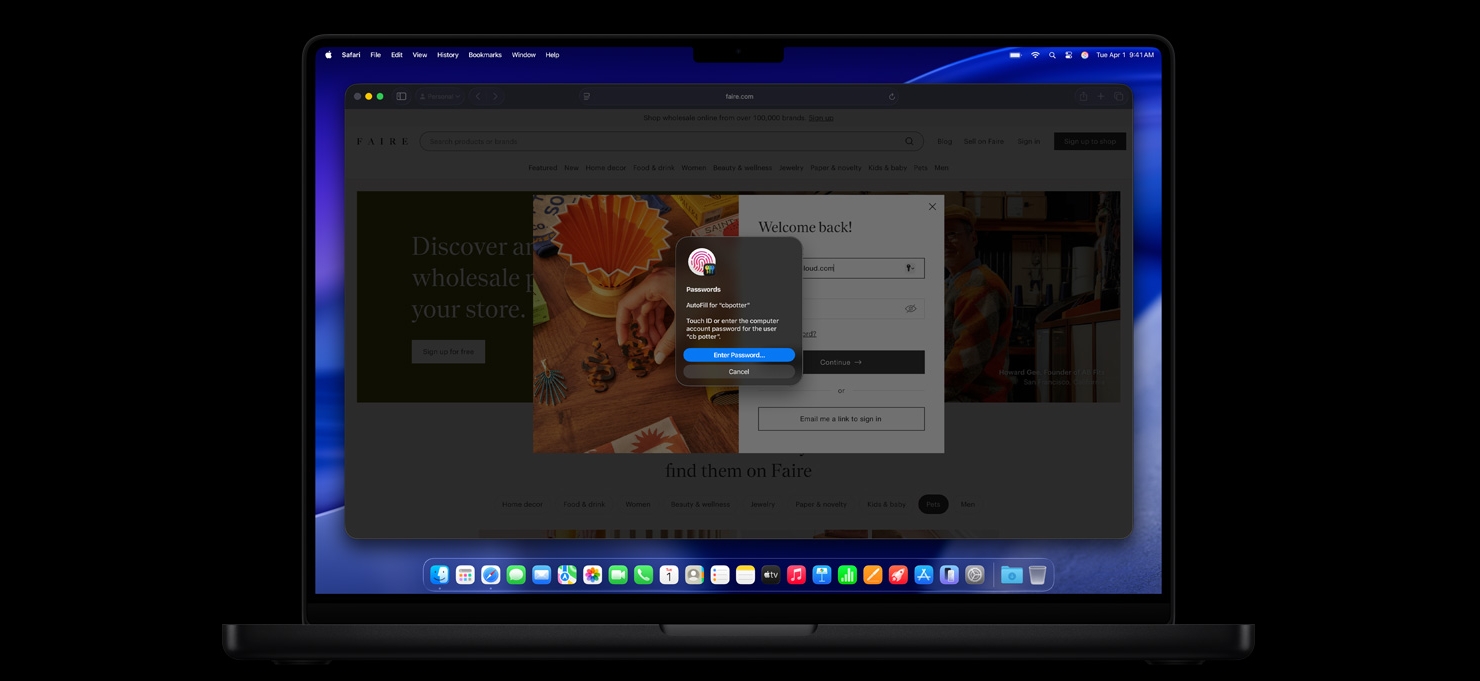1480x681 pixels.
Task: Select the Kids & baby category pill
Action: [x=887, y=504]
